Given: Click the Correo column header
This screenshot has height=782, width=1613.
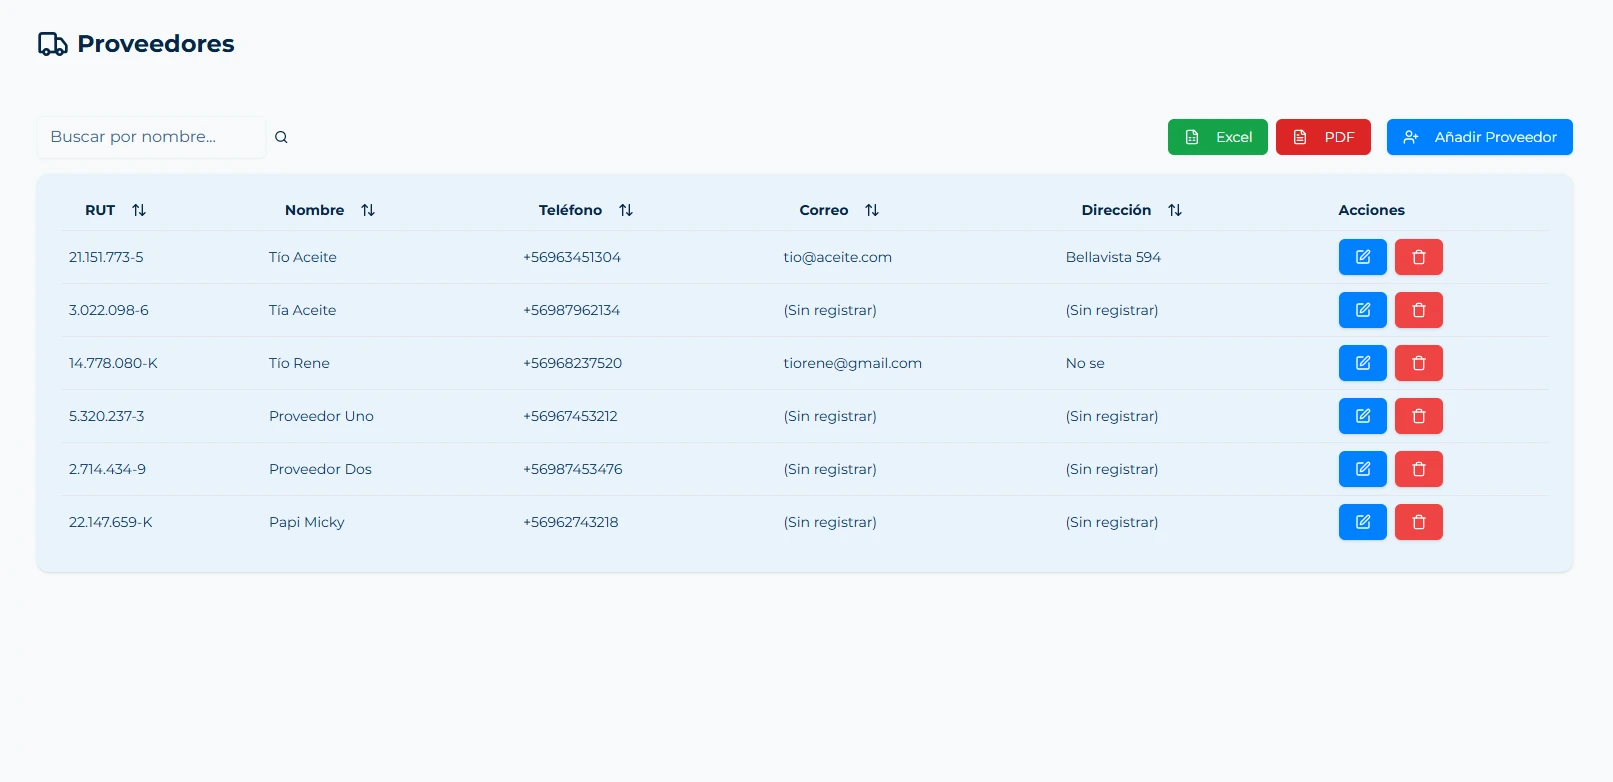Looking at the screenshot, I should 824,210.
